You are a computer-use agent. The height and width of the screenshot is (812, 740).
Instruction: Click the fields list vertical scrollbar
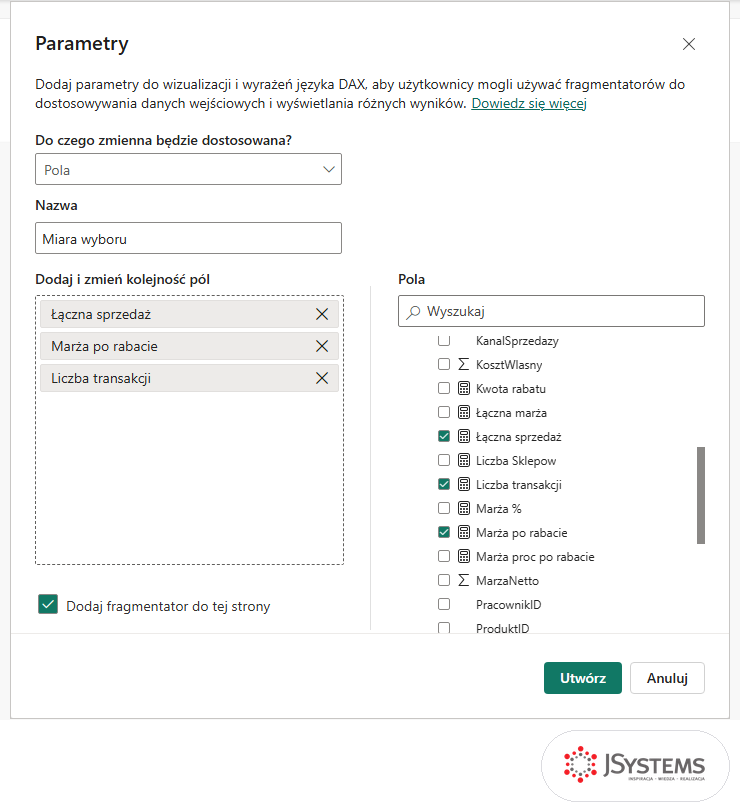click(x=701, y=495)
